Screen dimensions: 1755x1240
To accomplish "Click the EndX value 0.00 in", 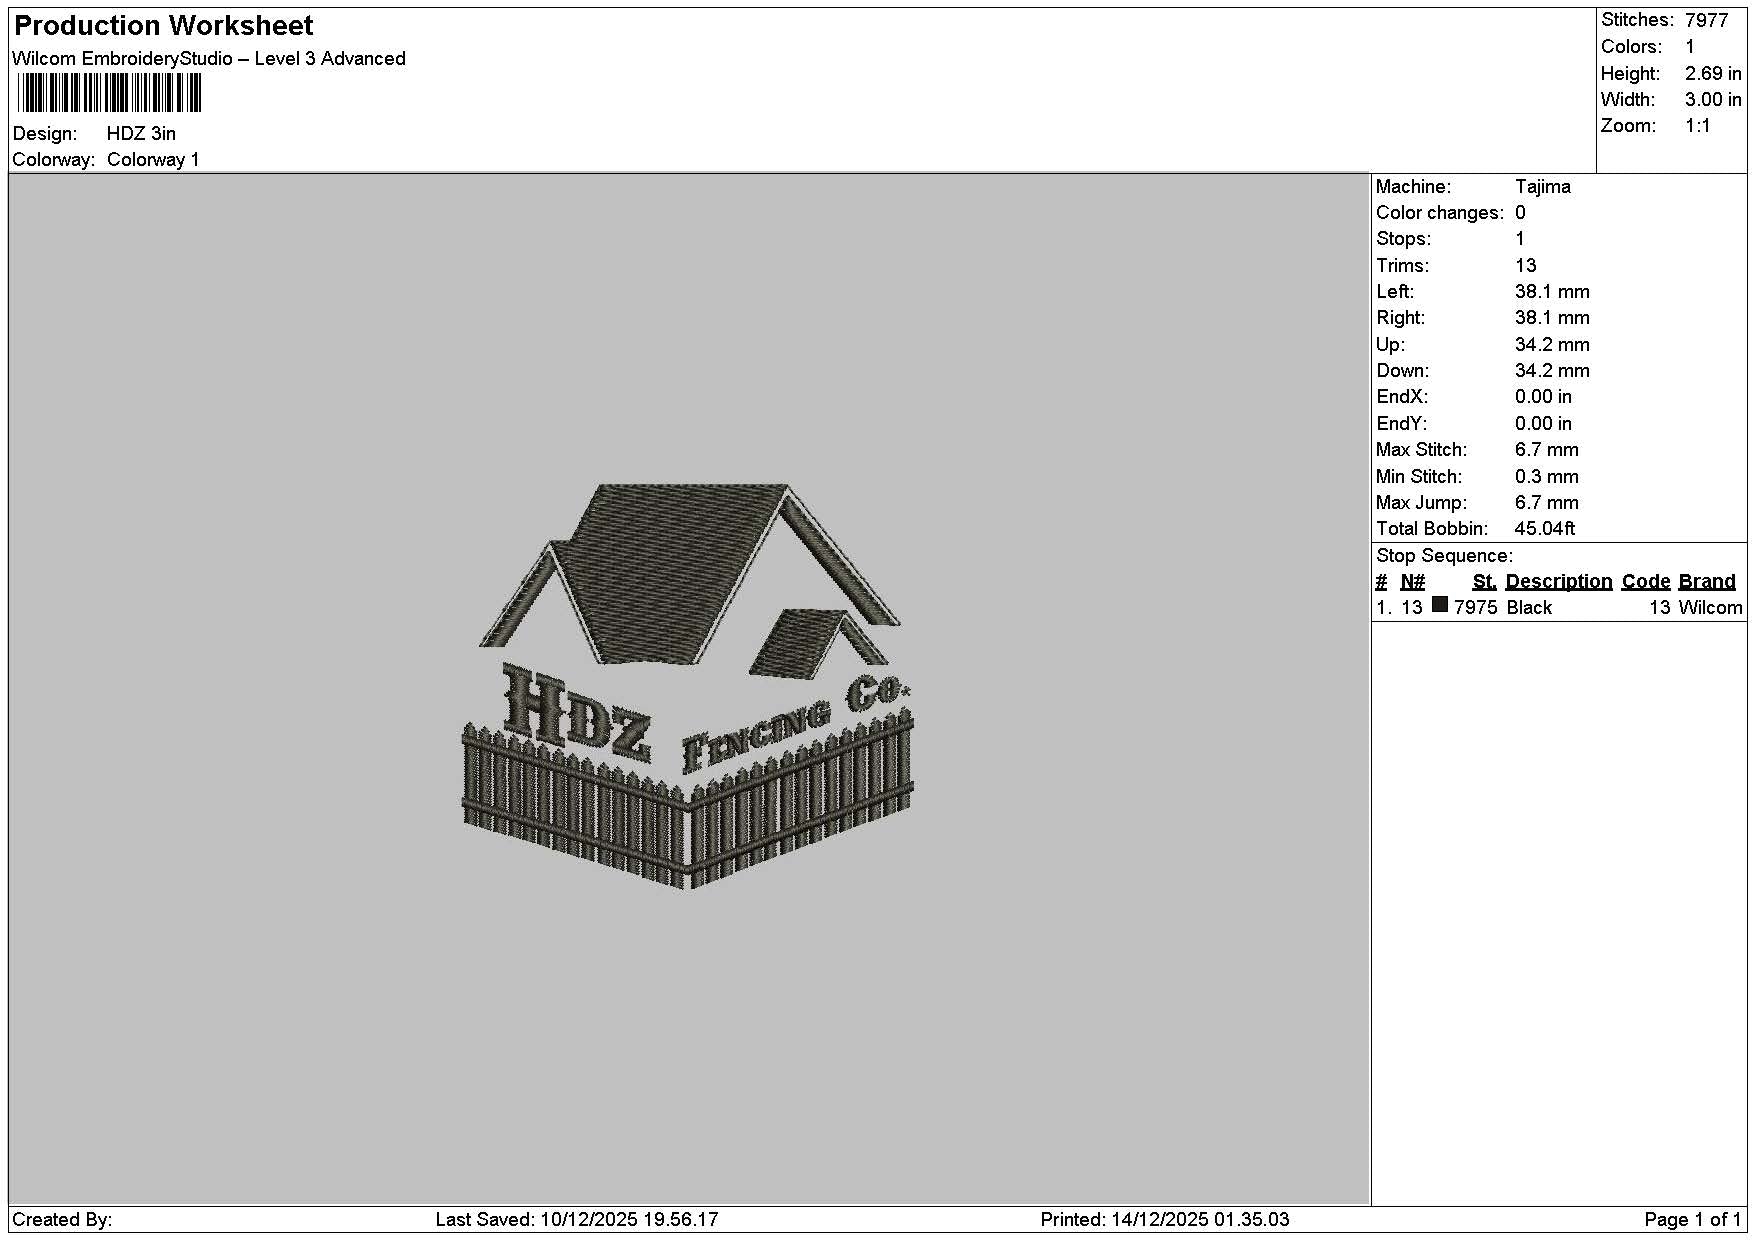I will [x=1543, y=397].
